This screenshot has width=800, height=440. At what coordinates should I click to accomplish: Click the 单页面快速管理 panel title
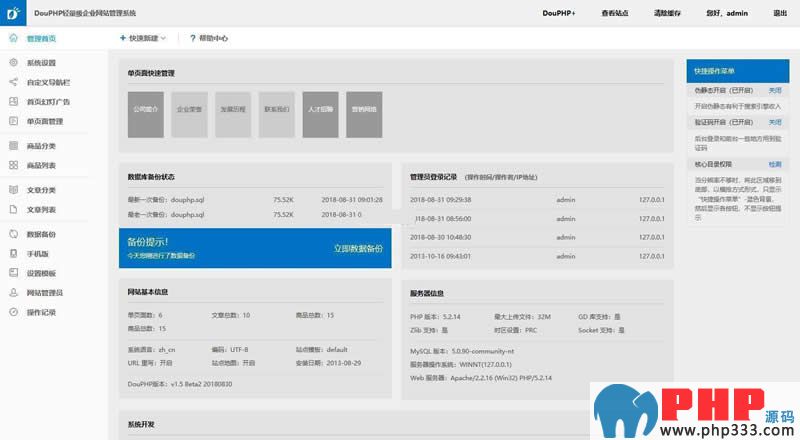point(151,73)
